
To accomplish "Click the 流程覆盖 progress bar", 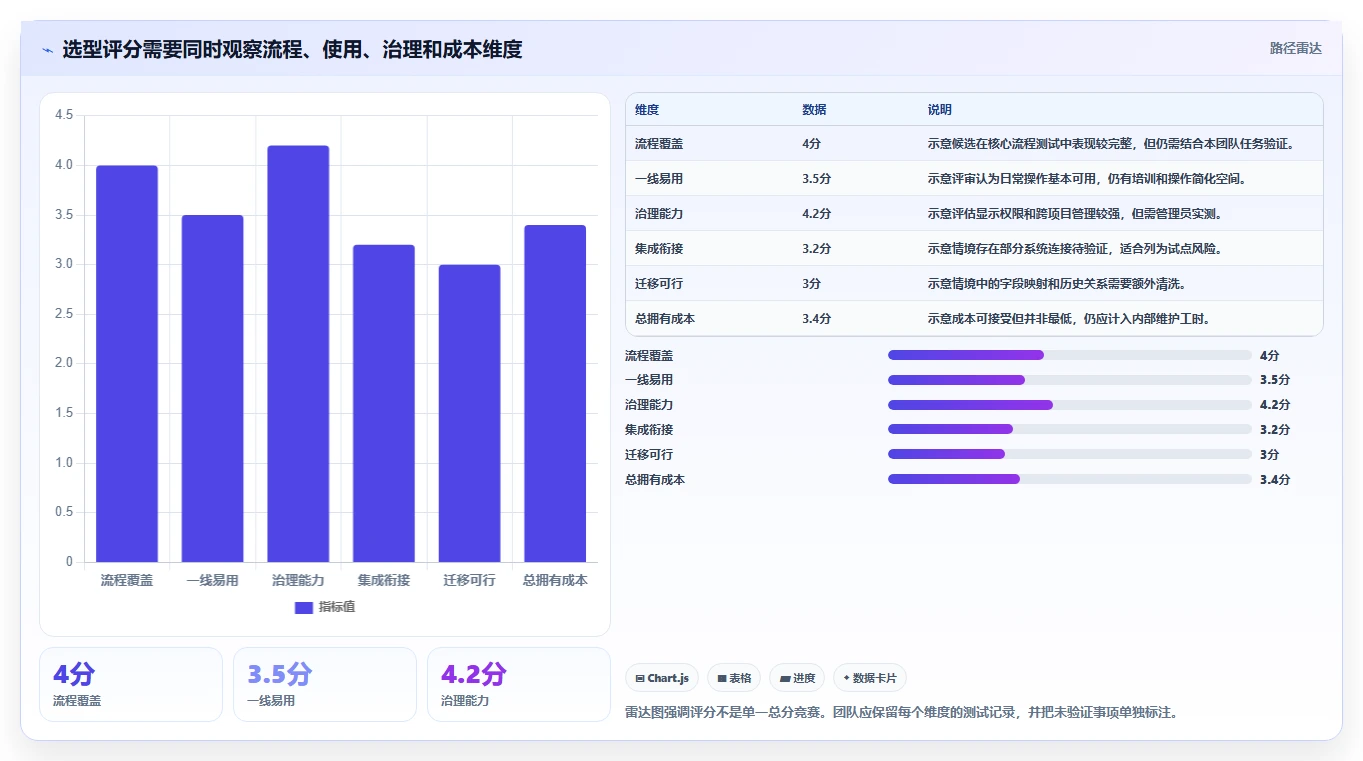I will click(1070, 355).
